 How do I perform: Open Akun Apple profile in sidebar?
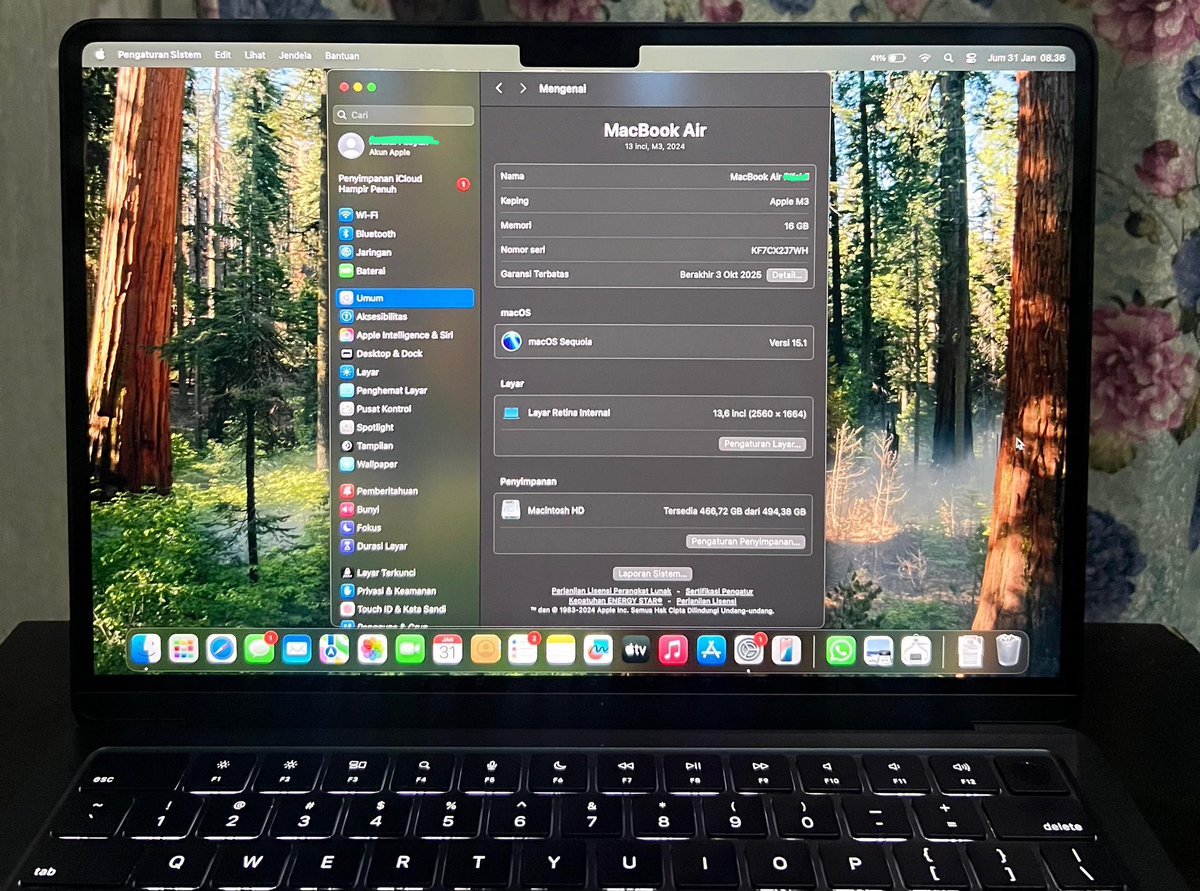tap(404, 146)
